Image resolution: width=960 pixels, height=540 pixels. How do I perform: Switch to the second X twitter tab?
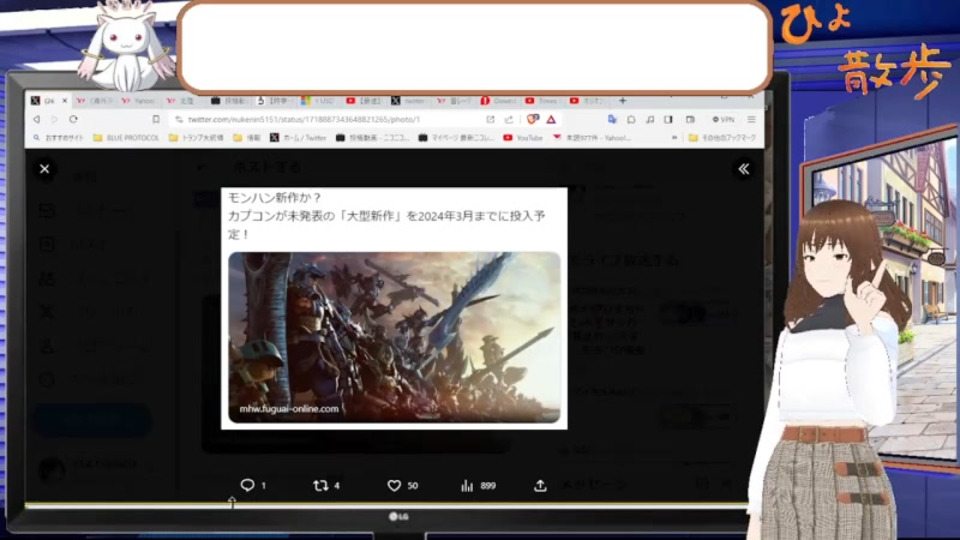pos(408,100)
